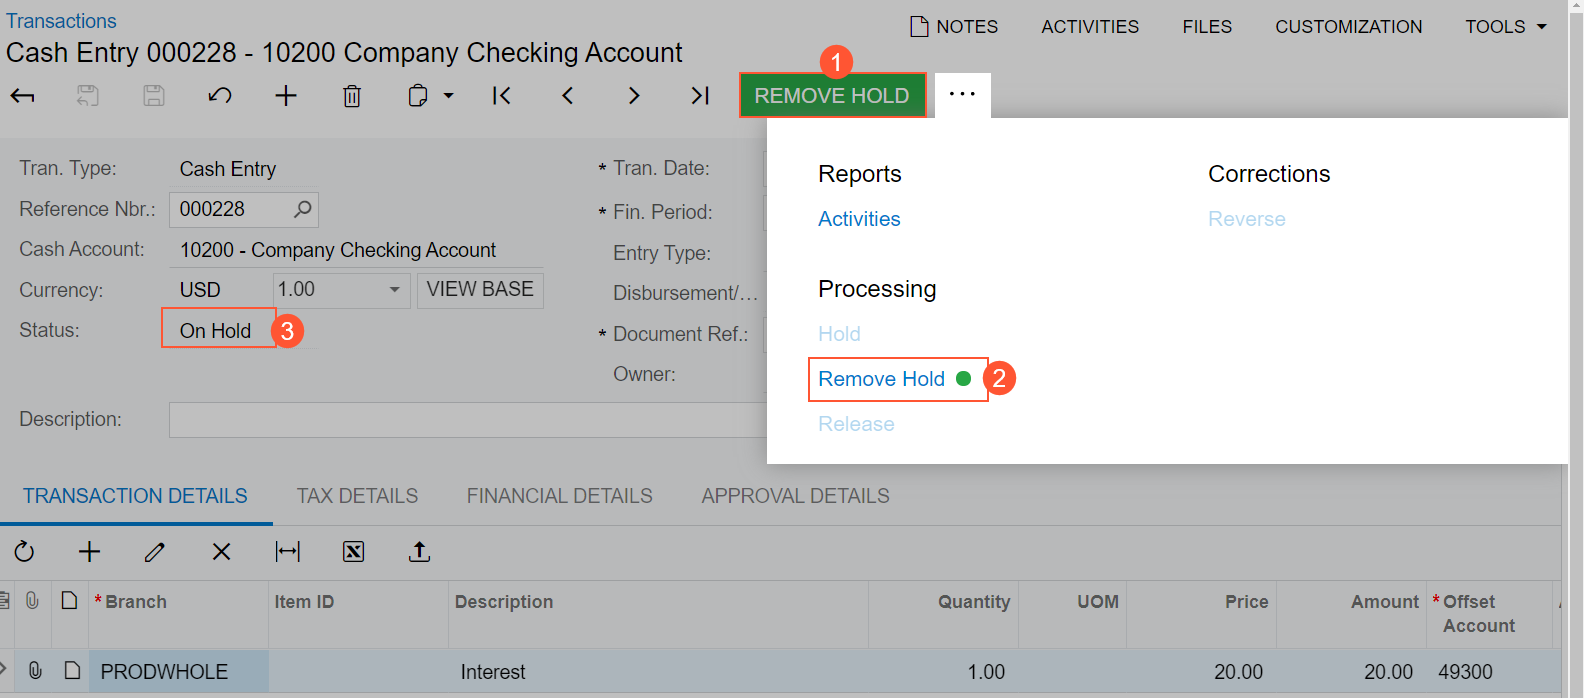Open the currency rate dropdown

(395, 290)
